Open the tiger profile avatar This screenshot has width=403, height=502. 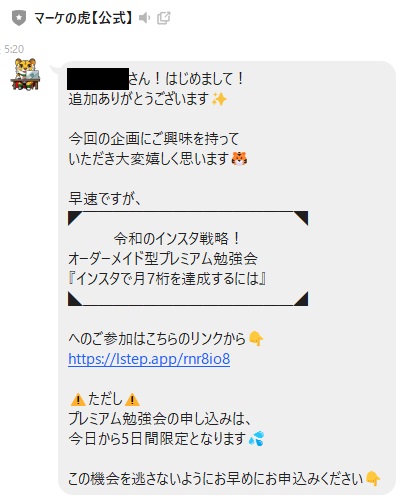click(x=25, y=74)
